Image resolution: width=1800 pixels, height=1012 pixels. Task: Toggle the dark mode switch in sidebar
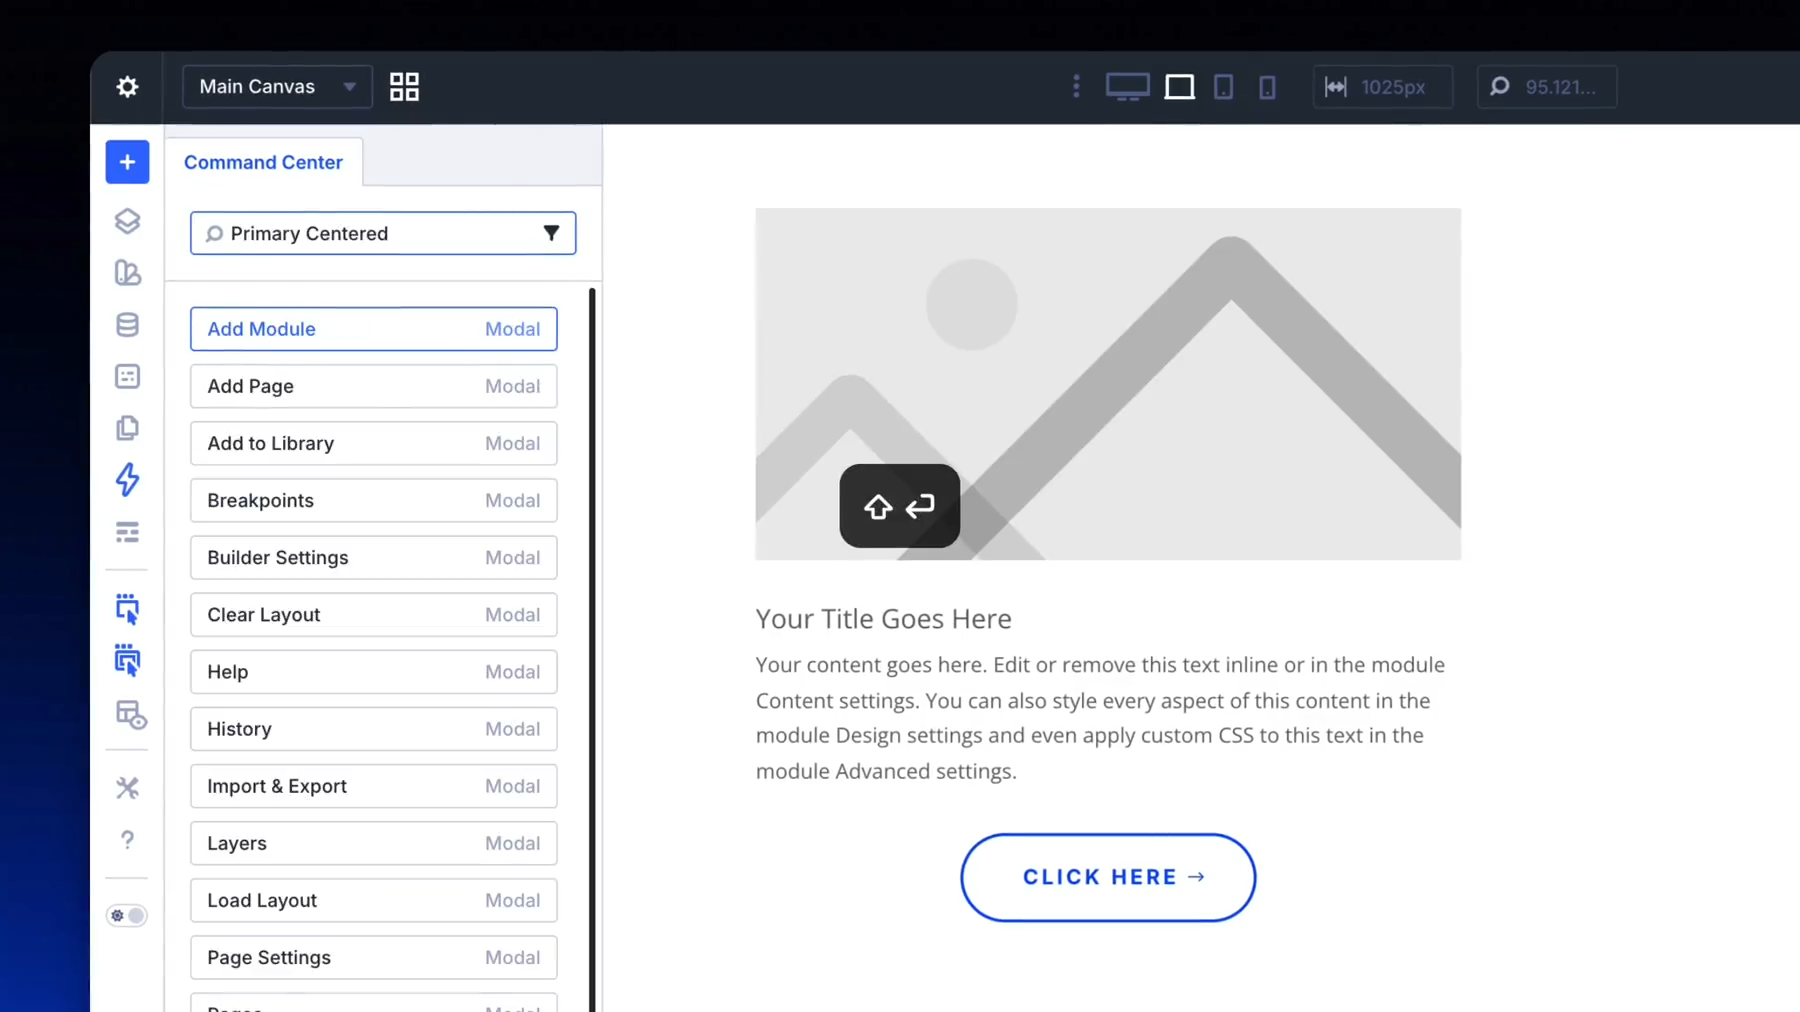tap(127, 916)
